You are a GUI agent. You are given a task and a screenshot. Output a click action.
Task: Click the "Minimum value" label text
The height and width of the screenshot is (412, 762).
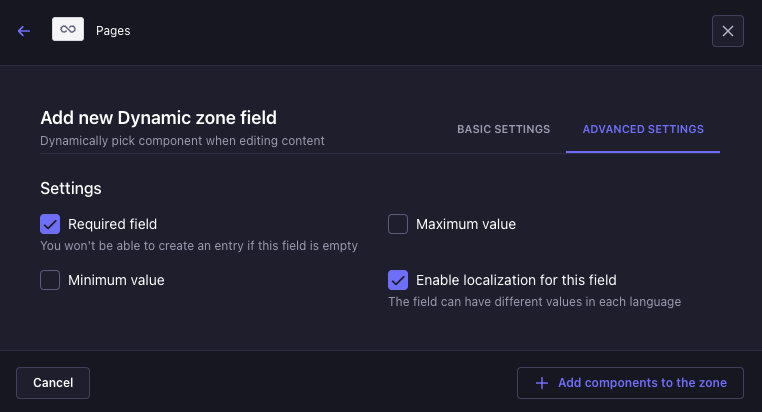pyautogui.click(x=116, y=280)
